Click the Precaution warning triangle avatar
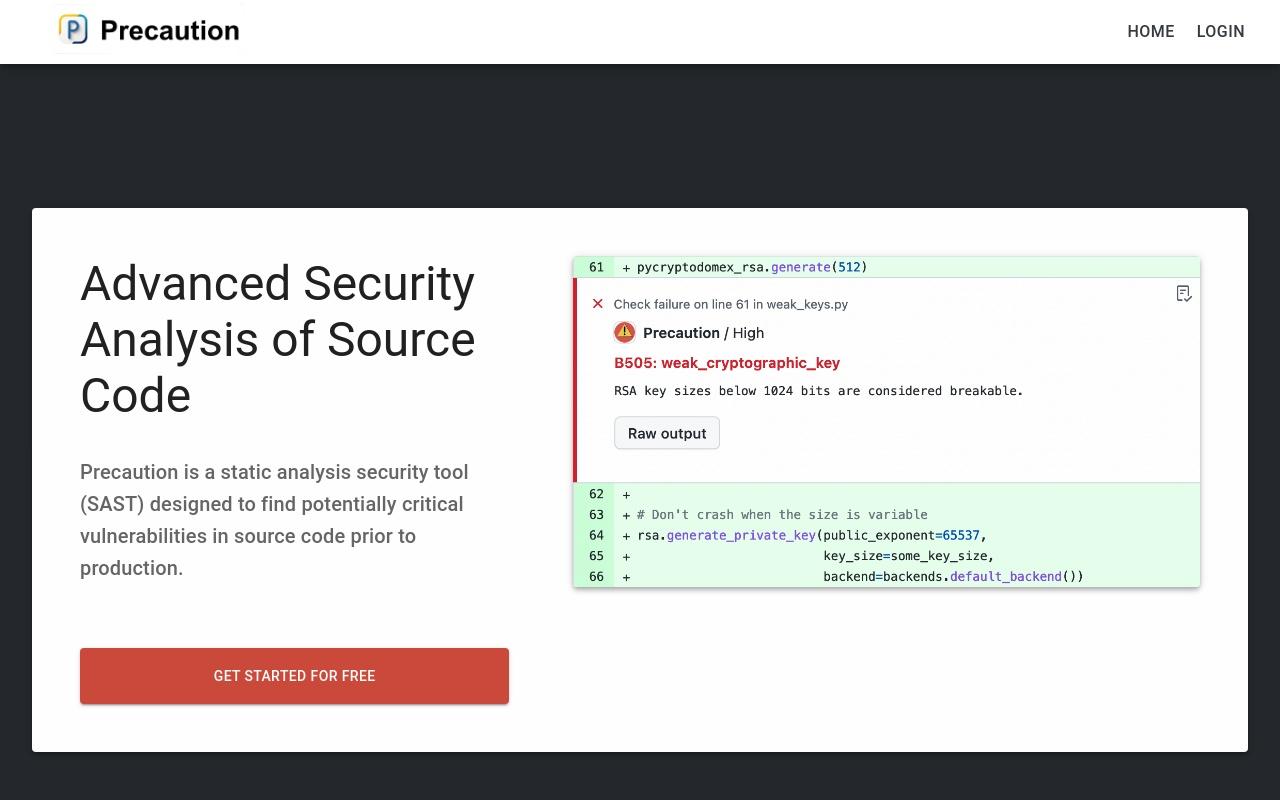The height and width of the screenshot is (800, 1280). (x=624, y=332)
